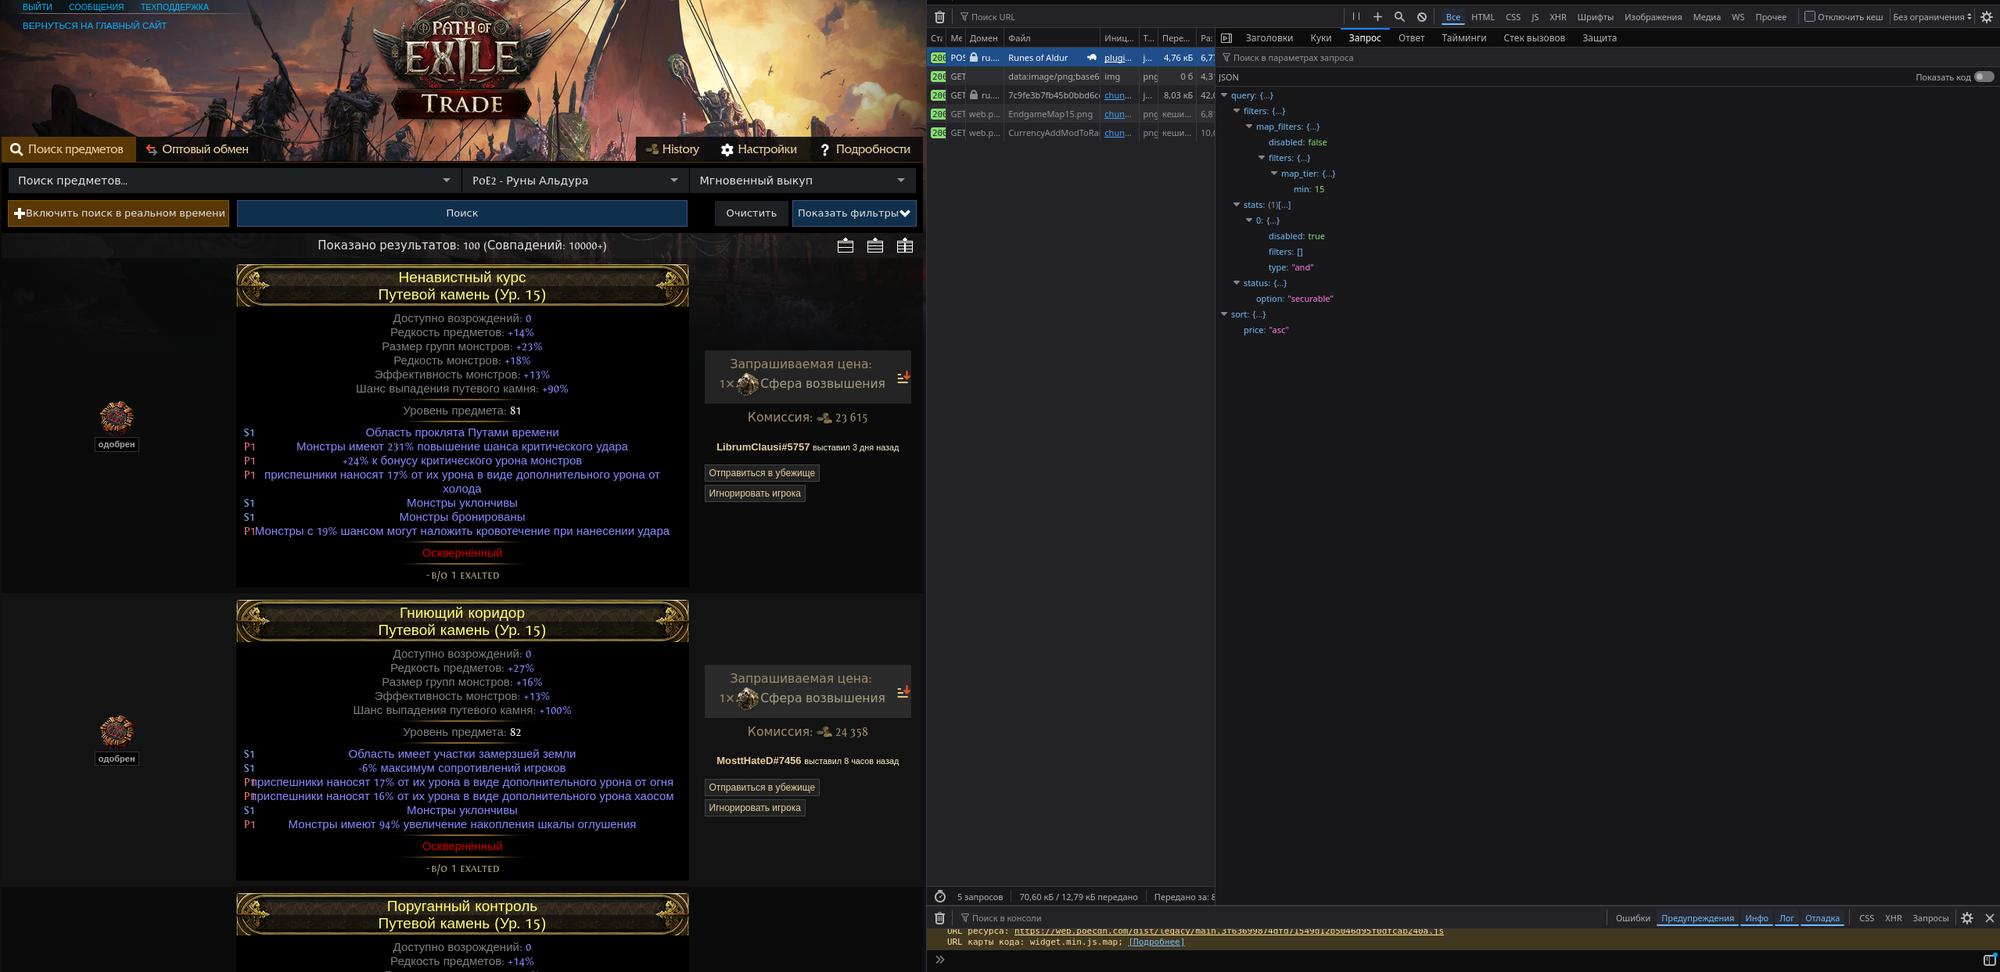Pause network recording in DevTools
This screenshot has height=972, width=2000.
[1356, 17]
